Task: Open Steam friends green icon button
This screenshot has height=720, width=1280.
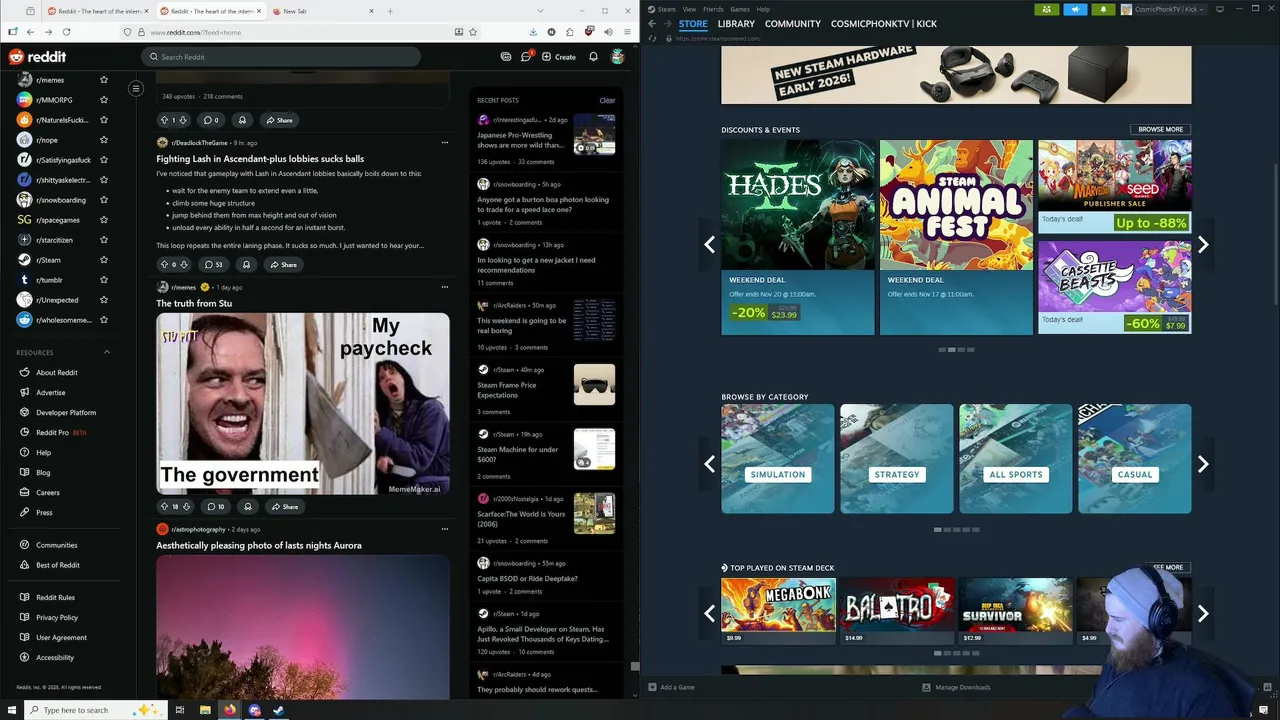Action: [1046, 9]
